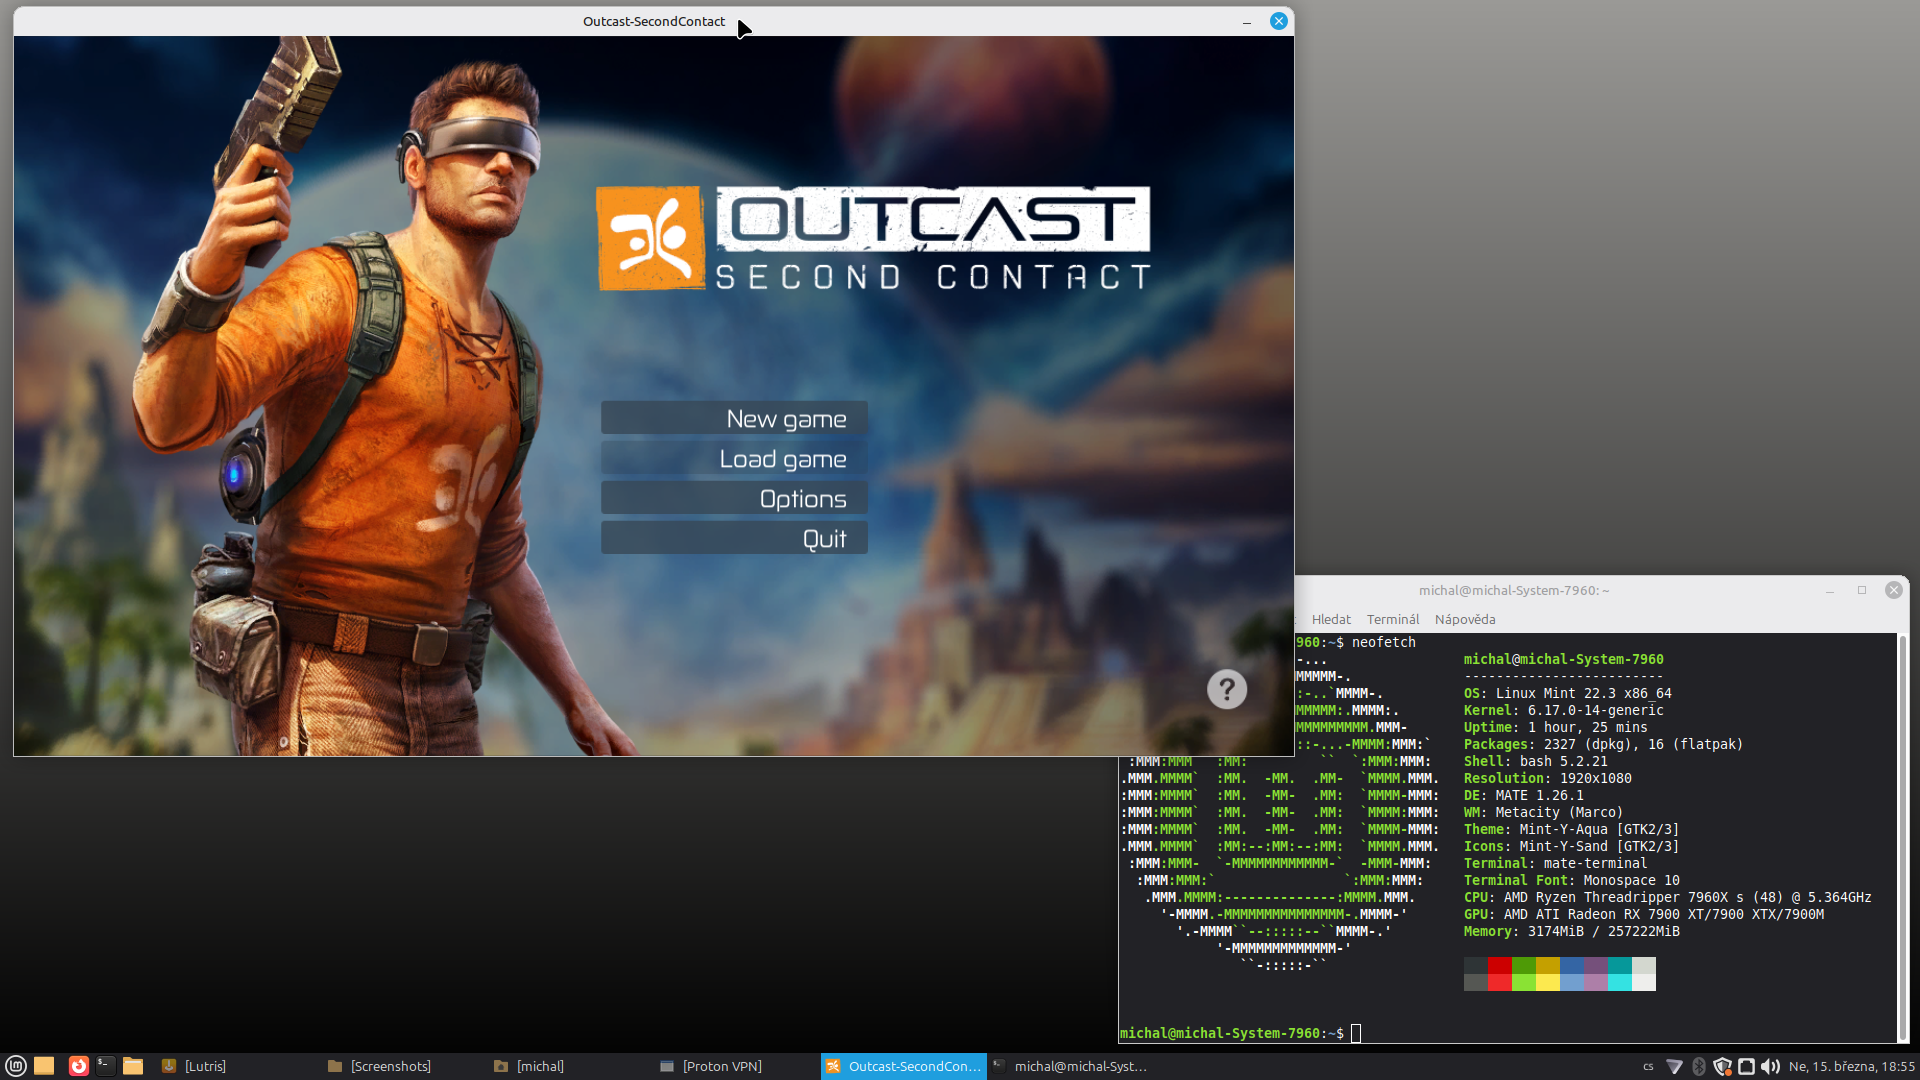Toggle the Bluetooth tray icon

click(x=1698, y=1066)
